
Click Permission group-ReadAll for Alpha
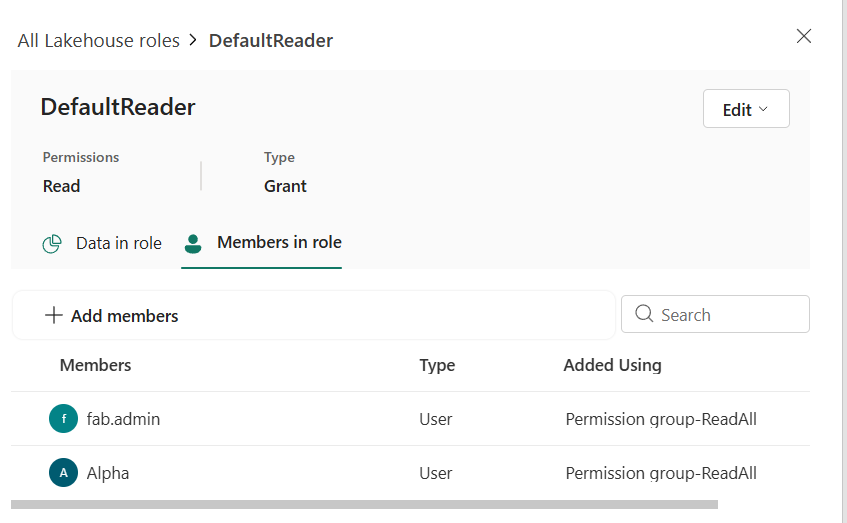pos(661,473)
